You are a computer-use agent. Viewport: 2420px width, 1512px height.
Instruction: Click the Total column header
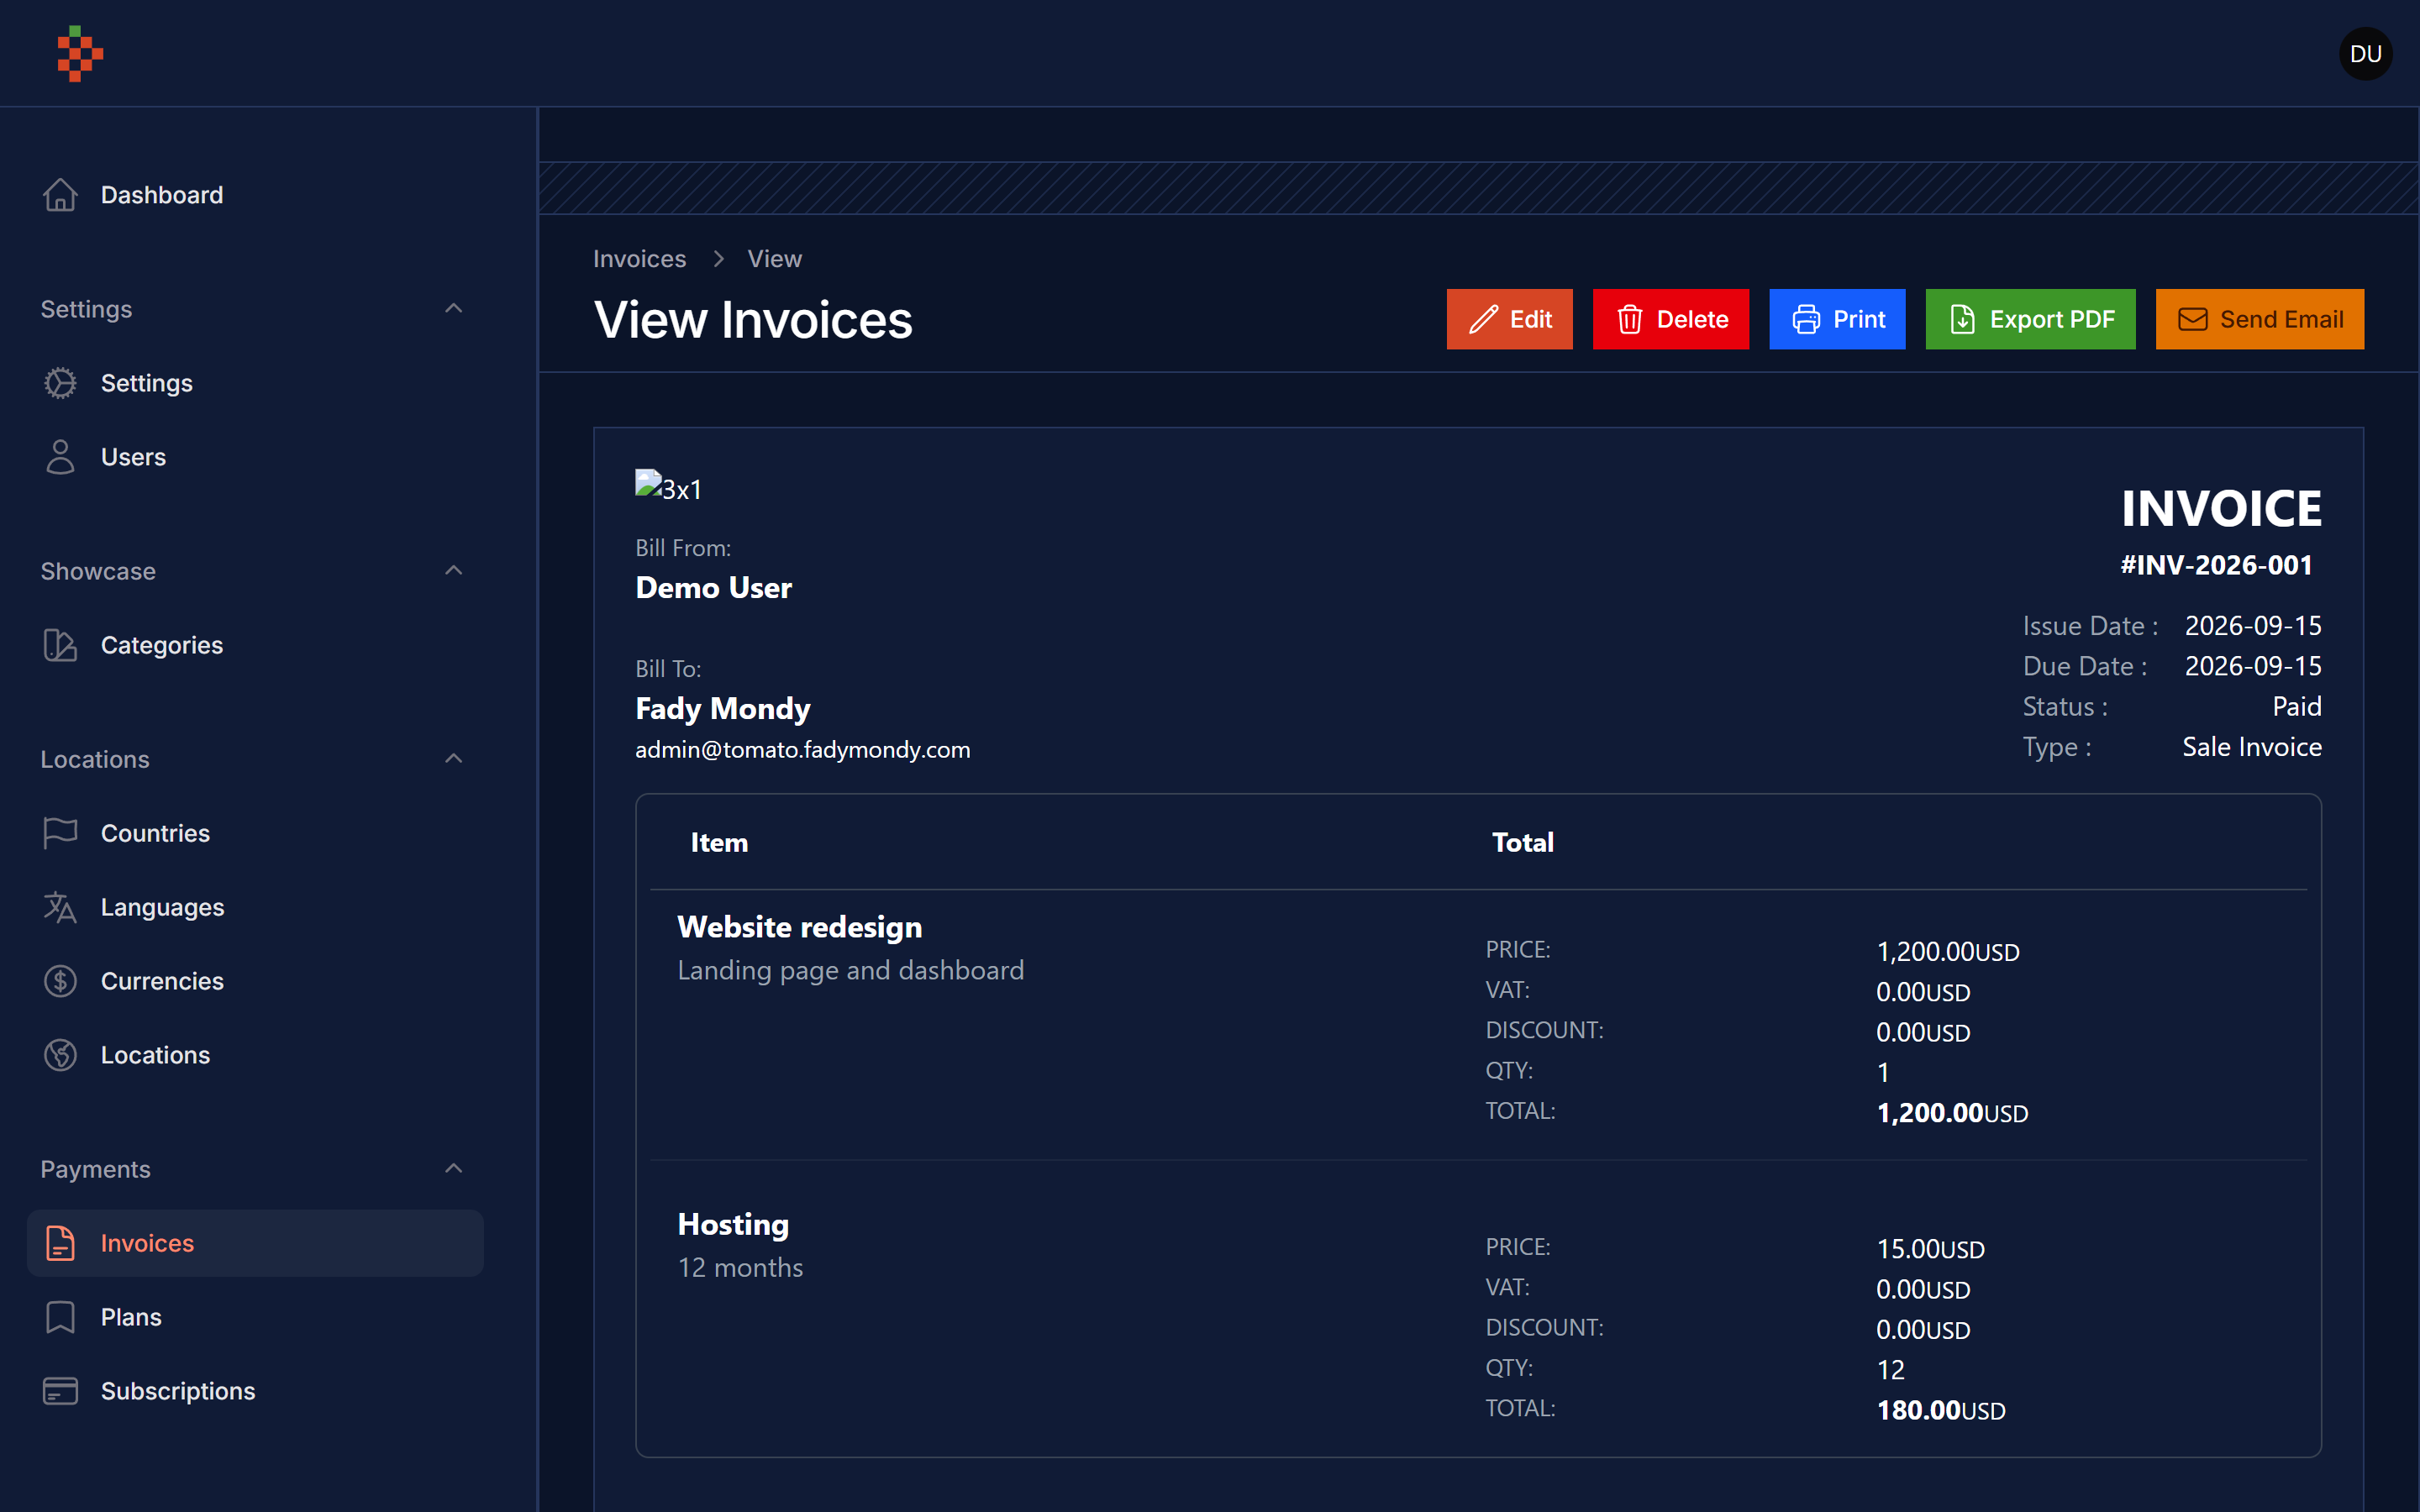[x=1522, y=843]
